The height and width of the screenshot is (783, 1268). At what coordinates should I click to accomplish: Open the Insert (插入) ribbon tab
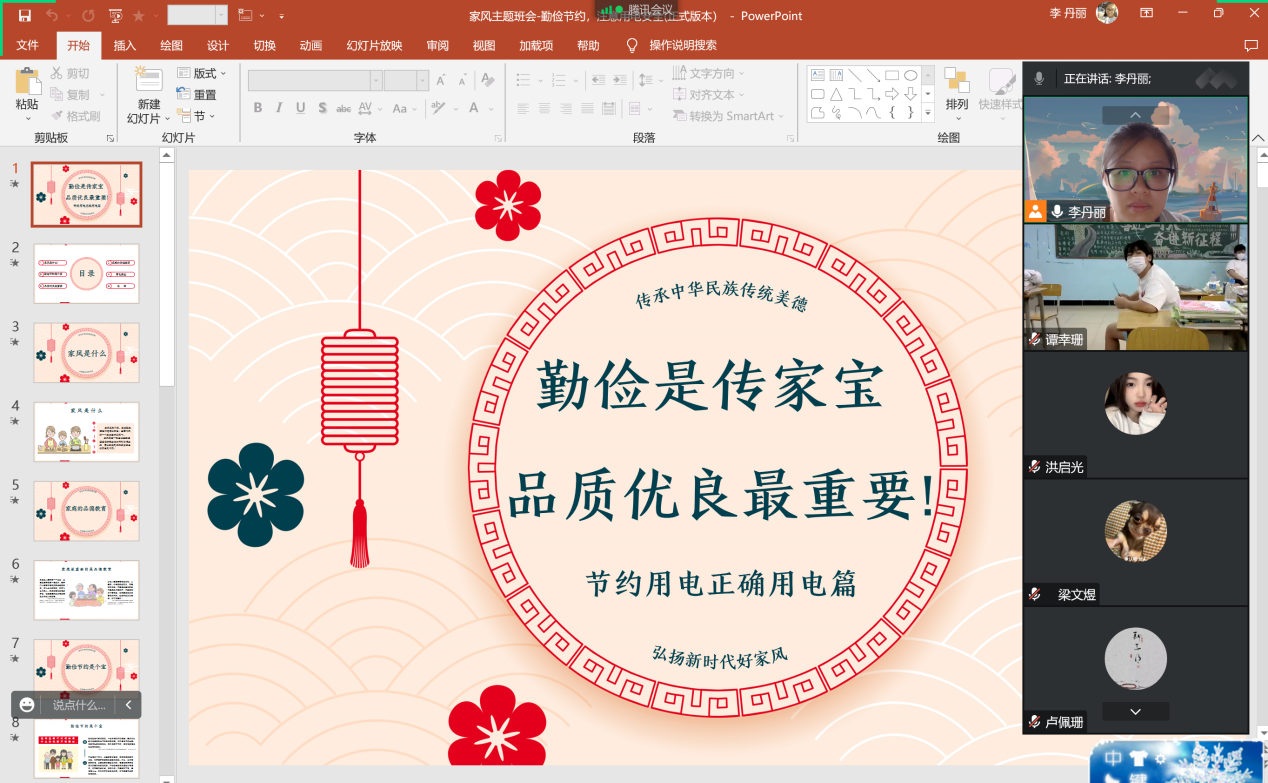click(x=125, y=46)
